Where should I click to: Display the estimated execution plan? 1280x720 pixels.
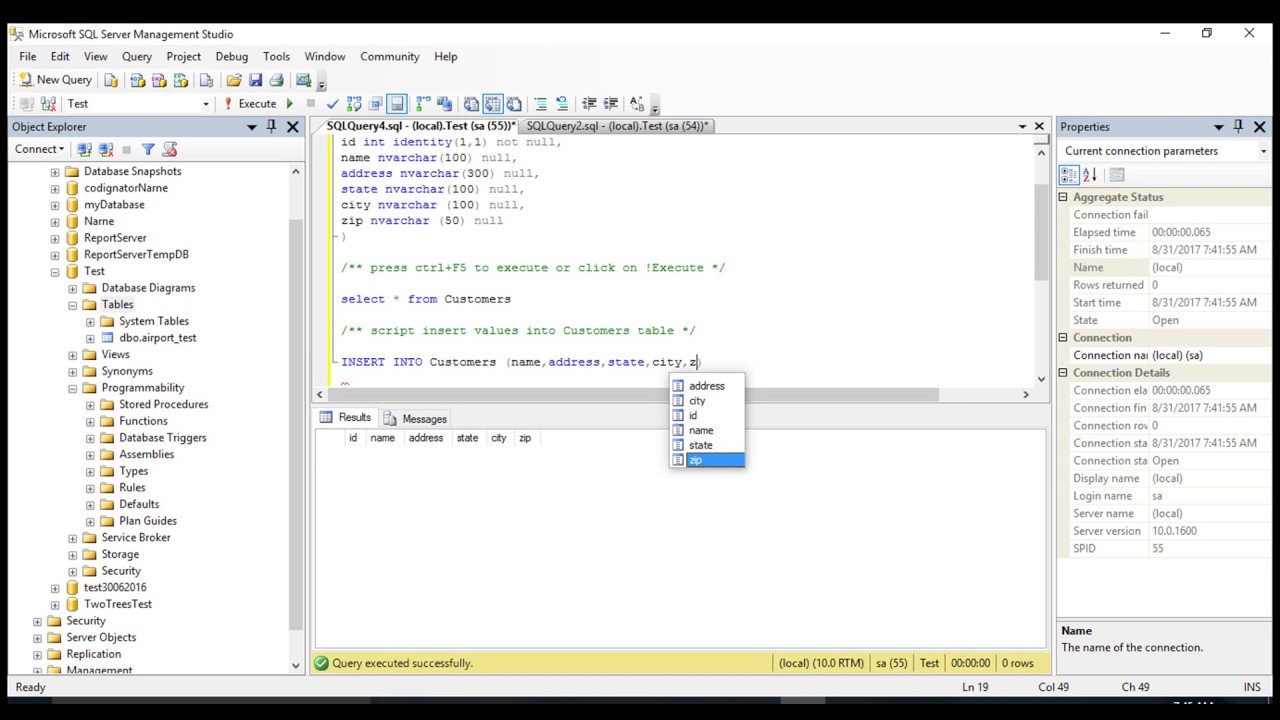[355, 104]
